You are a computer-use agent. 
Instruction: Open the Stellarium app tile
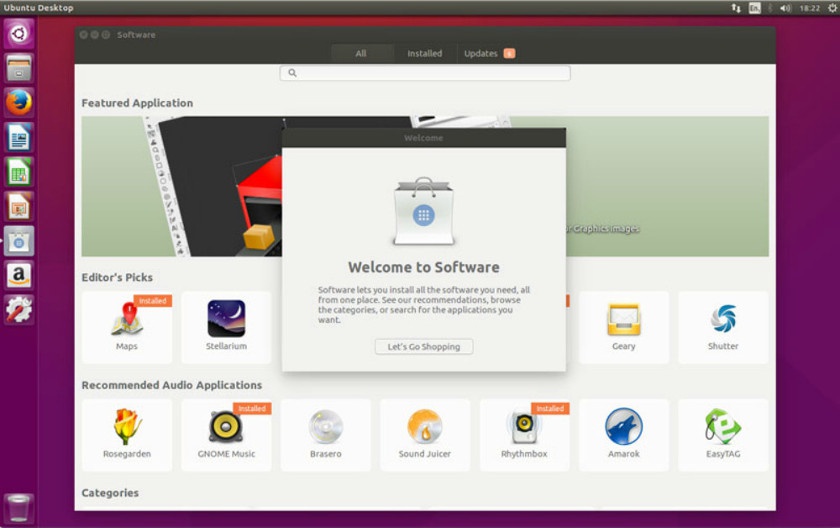click(226, 327)
